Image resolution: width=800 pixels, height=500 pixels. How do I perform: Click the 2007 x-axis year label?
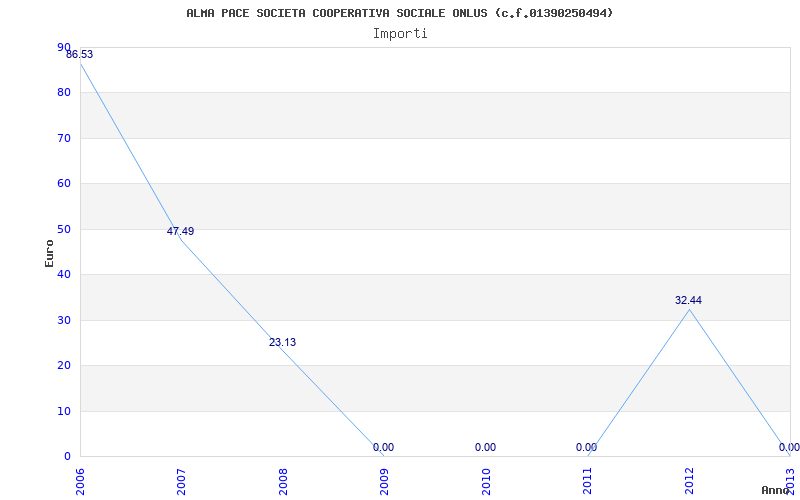(x=181, y=482)
